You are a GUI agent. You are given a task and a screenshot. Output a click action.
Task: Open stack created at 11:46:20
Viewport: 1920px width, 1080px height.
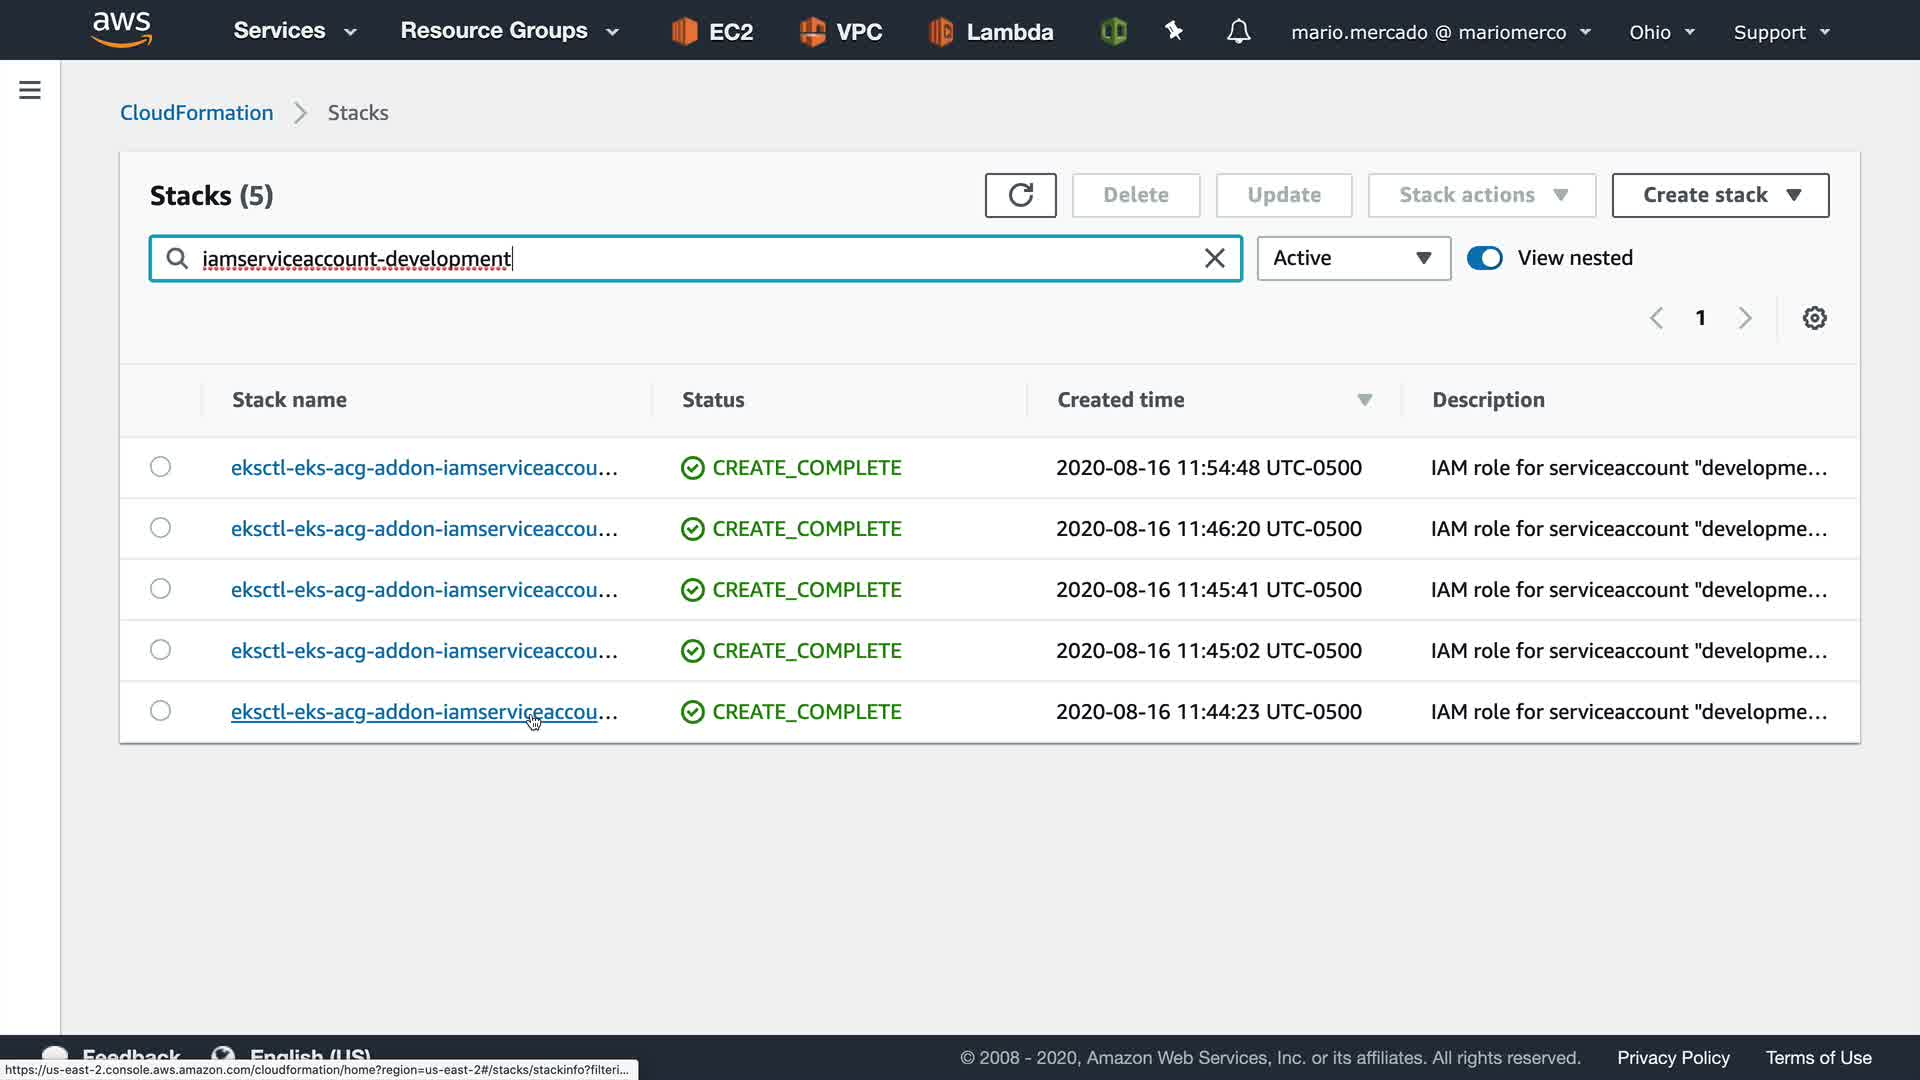pyautogui.click(x=424, y=529)
